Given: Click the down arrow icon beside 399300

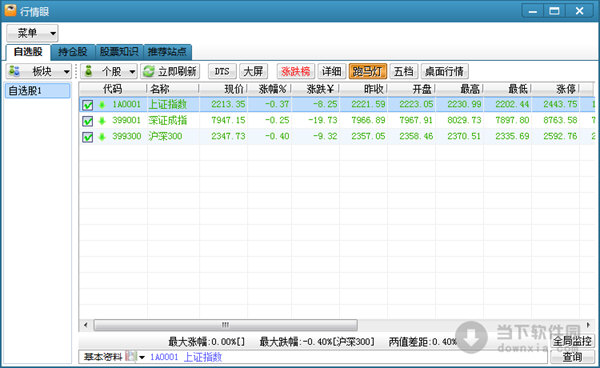Looking at the screenshot, I should [102, 137].
